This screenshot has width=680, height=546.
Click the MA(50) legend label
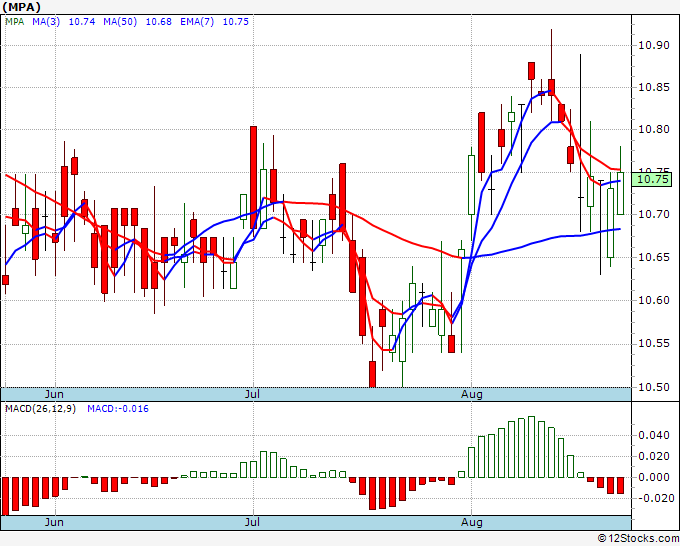120,22
